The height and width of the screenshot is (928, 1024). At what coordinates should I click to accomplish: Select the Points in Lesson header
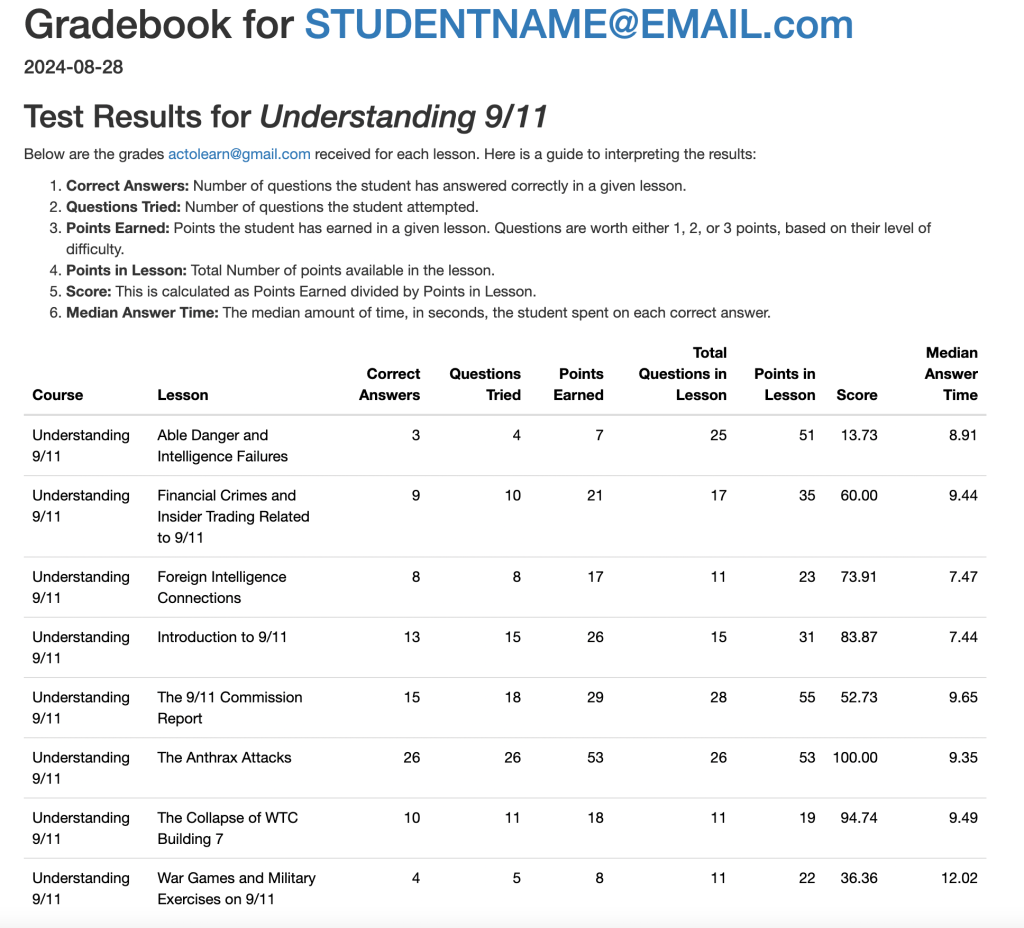pos(784,384)
